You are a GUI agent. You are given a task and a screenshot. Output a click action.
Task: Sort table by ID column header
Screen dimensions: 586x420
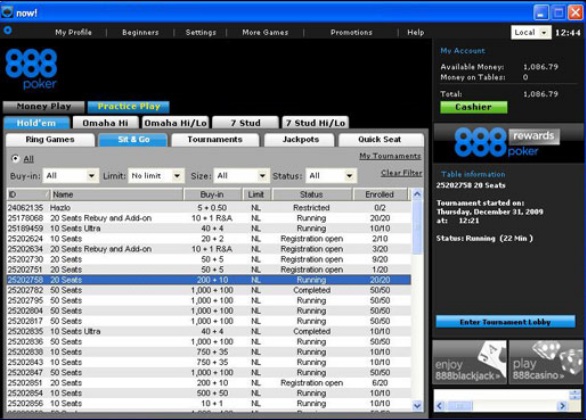pos(28,195)
